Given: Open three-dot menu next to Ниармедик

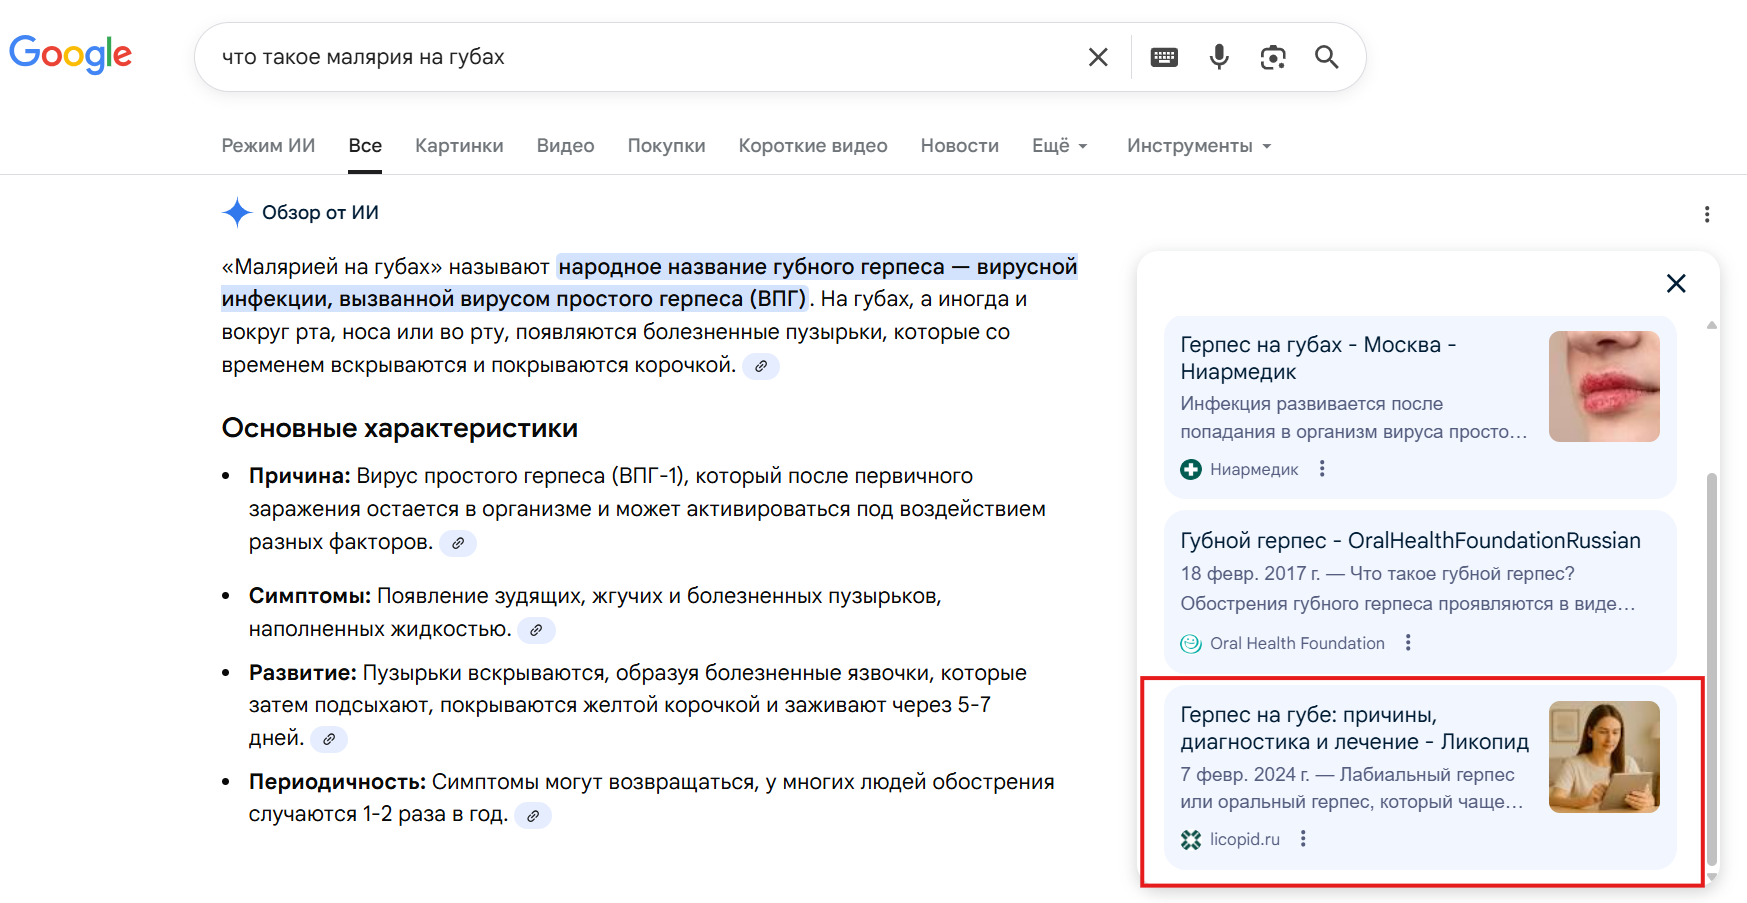Looking at the screenshot, I should point(1322,469).
